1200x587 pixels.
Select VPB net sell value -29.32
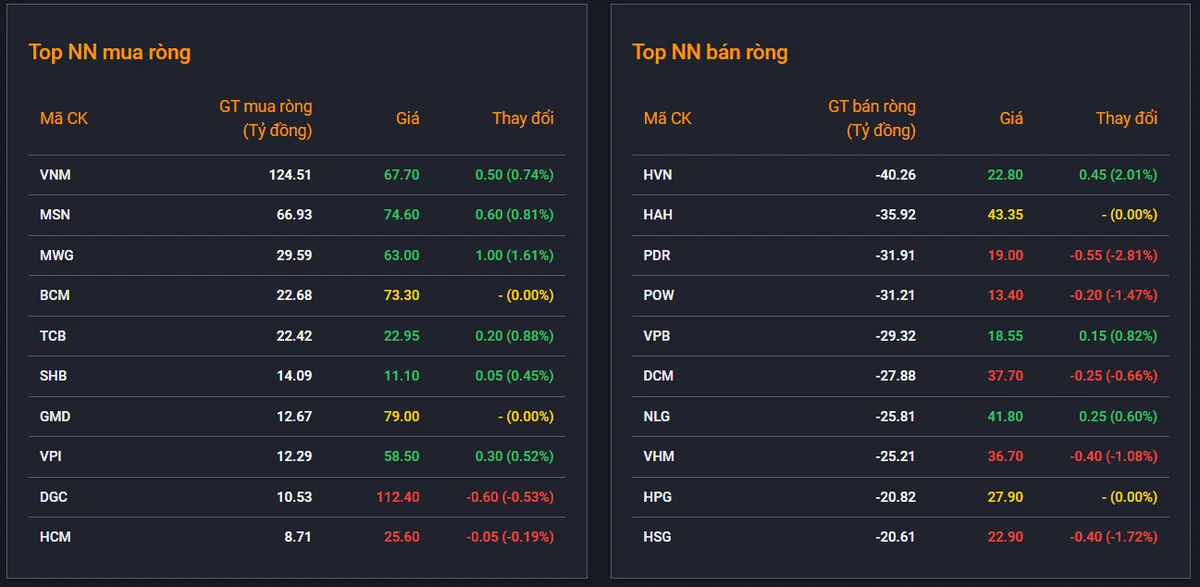tap(896, 336)
